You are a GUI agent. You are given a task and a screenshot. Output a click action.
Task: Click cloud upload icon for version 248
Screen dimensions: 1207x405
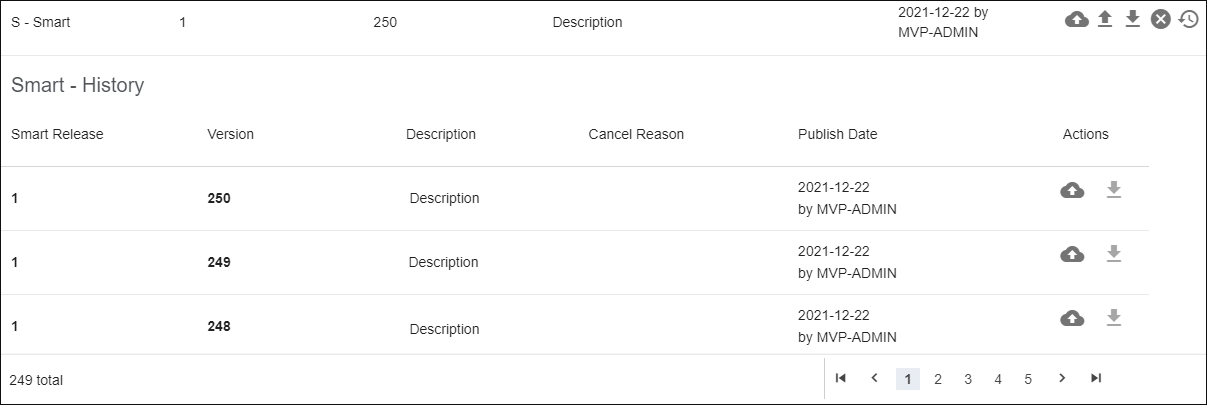point(1072,318)
